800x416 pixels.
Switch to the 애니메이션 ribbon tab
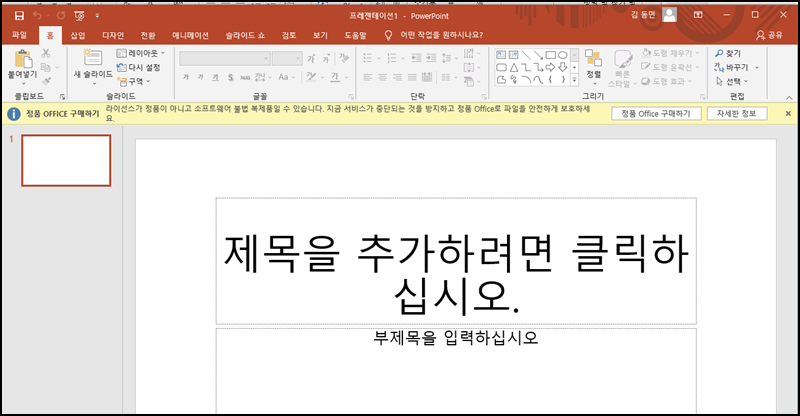[190, 35]
